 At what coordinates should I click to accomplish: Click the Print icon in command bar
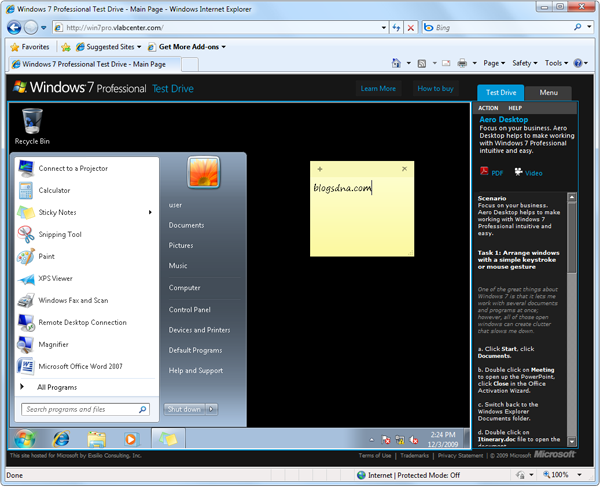click(462, 63)
